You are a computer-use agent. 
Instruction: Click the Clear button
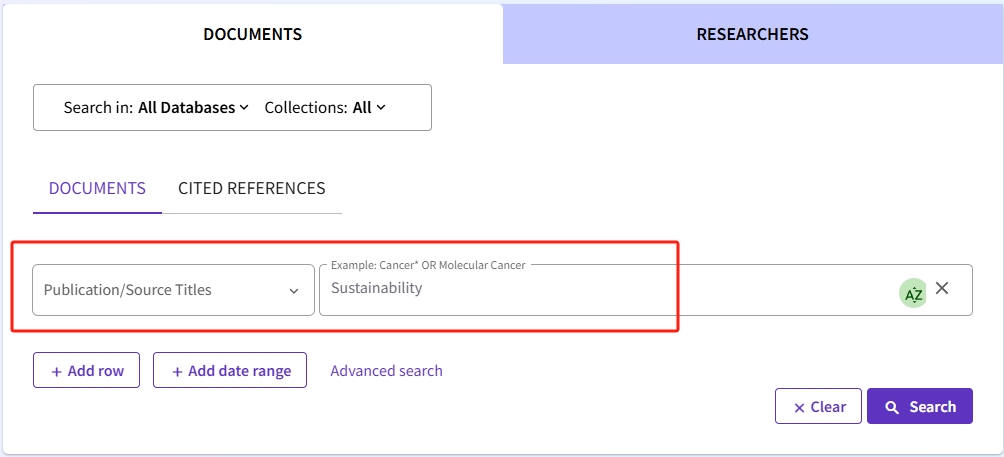pyautogui.click(x=818, y=406)
